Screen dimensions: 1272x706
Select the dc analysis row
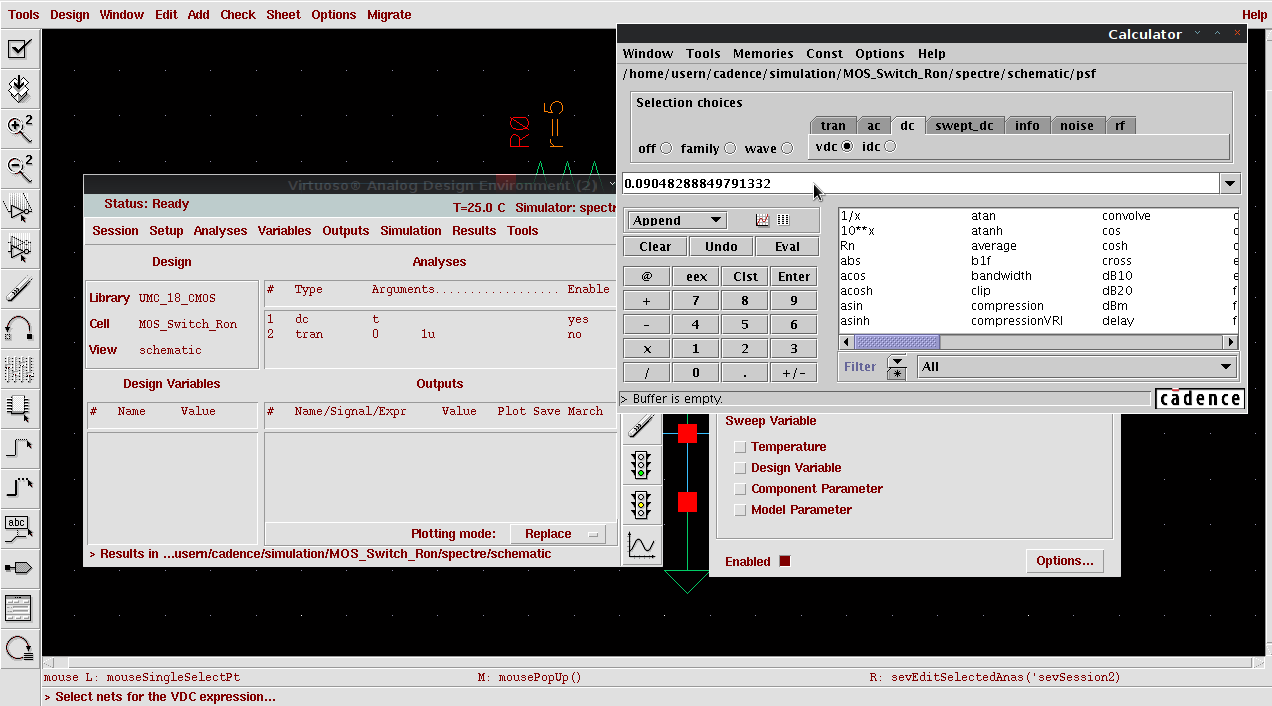click(439, 320)
